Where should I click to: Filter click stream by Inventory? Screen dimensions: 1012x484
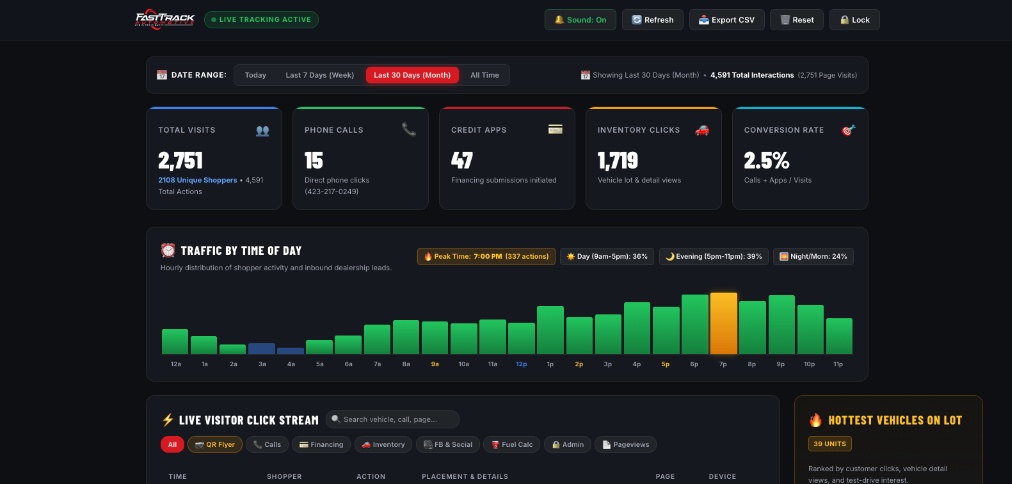(383, 445)
